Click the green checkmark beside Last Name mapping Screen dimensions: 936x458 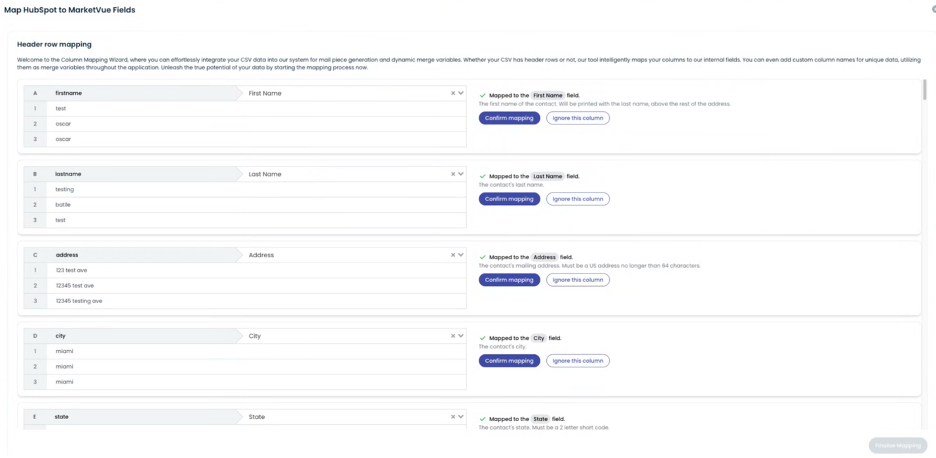tap(482, 176)
